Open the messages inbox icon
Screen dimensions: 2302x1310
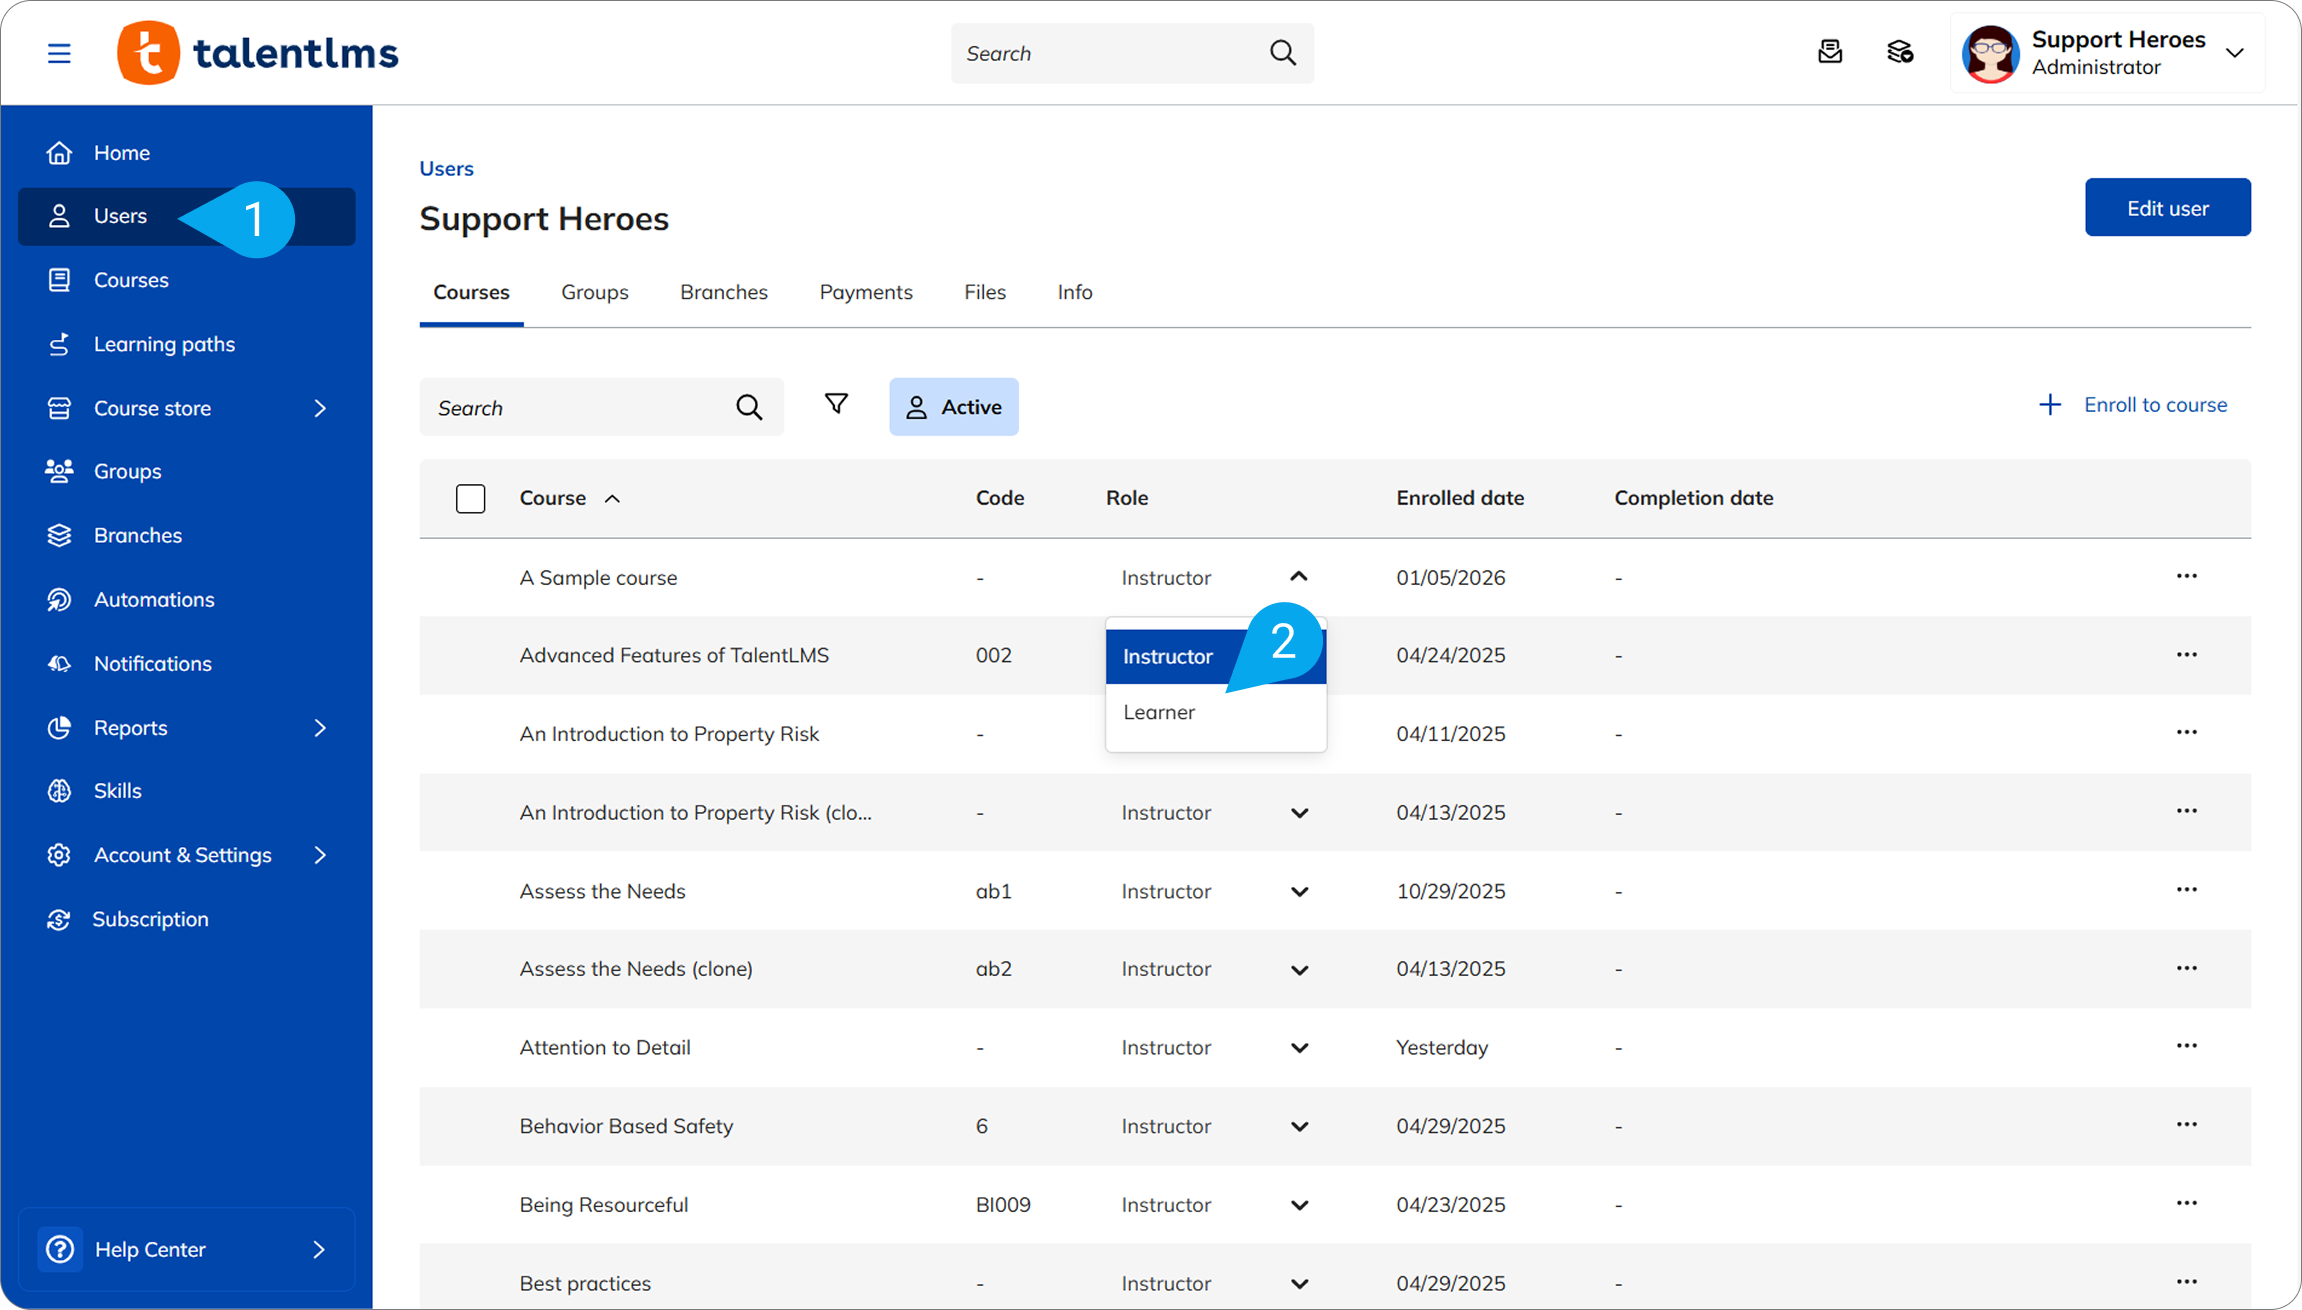(x=1829, y=52)
